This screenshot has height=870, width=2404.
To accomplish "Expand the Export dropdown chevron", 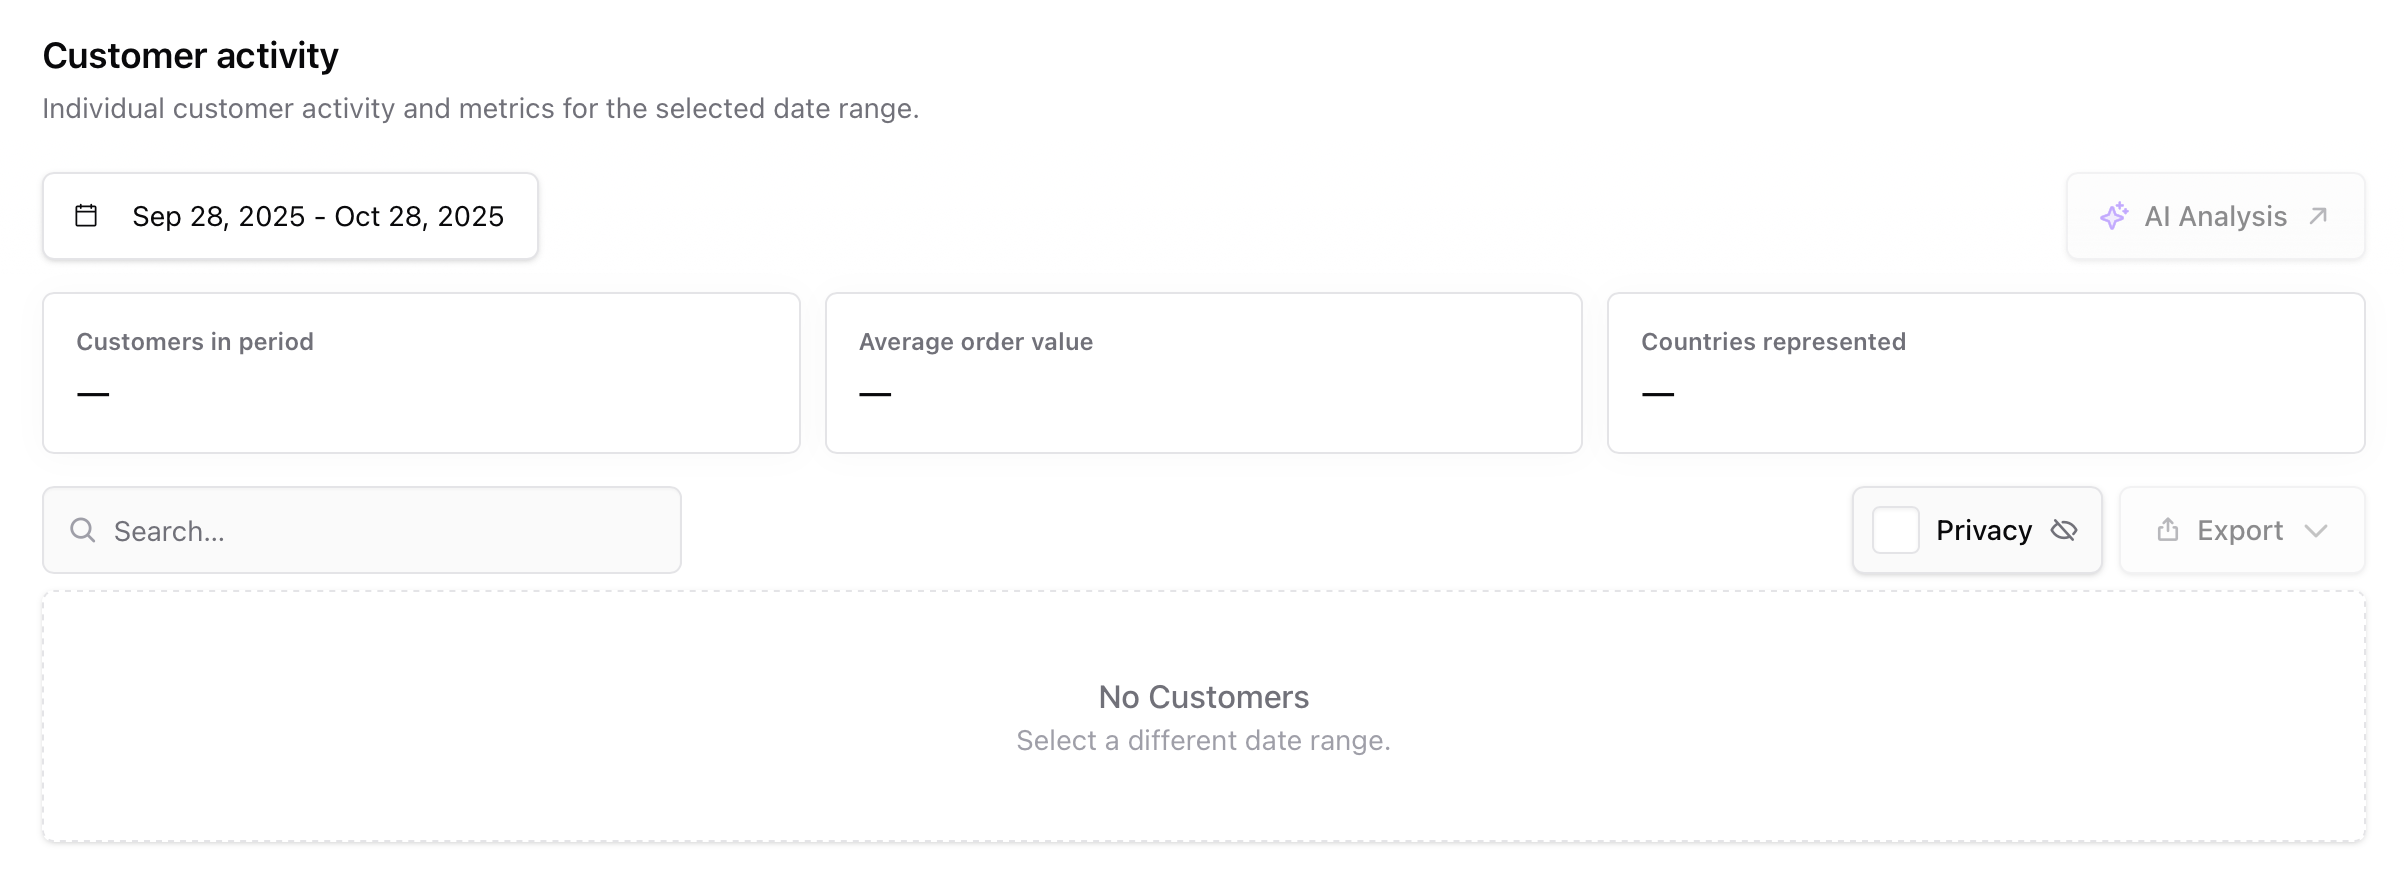I will tap(2318, 531).
